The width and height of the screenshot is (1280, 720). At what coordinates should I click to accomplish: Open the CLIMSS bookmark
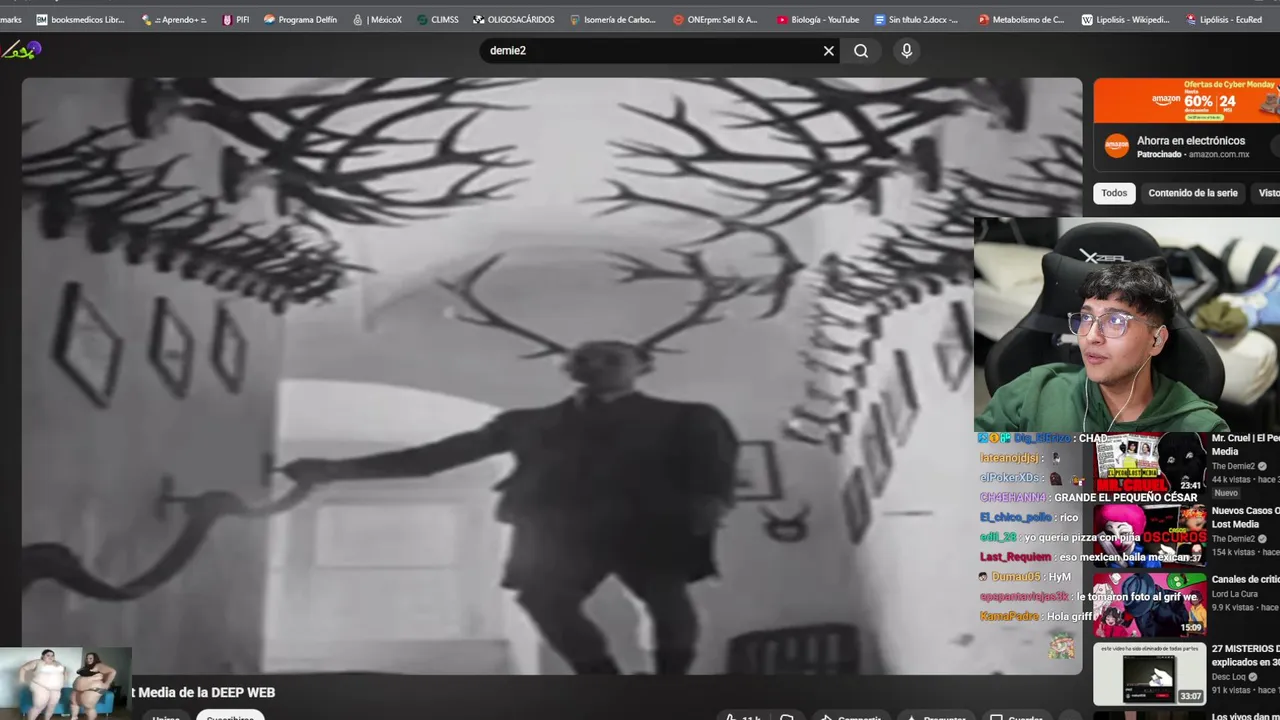click(438, 19)
